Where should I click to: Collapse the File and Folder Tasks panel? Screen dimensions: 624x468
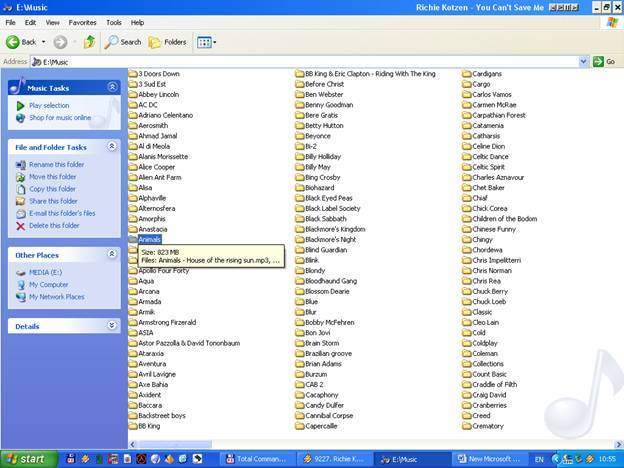pyautogui.click(x=111, y=147)
